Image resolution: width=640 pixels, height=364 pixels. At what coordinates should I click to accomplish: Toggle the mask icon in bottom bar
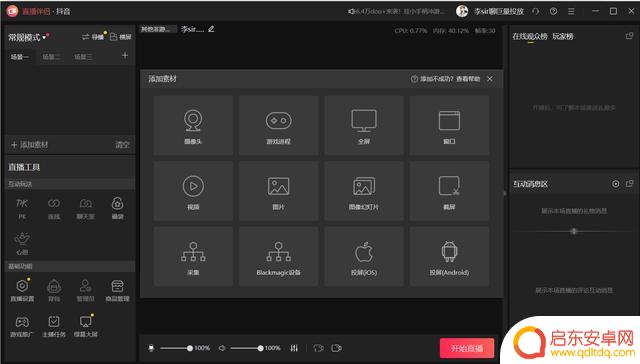tap(318, 348)
